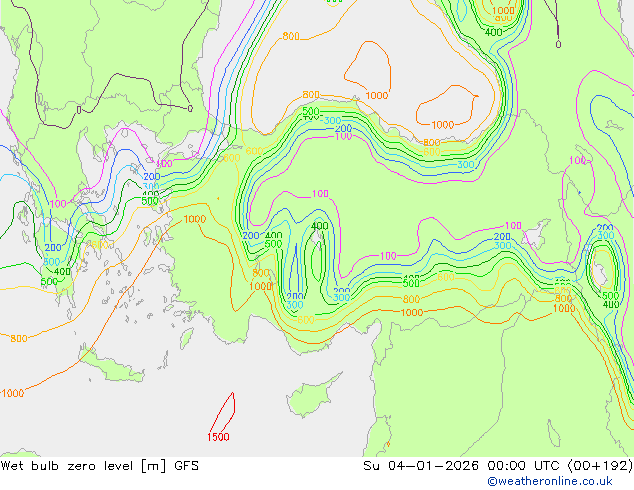
Task: Select the 'Wet bulb zero level [m]' title
Action: [x=84, y=466]
